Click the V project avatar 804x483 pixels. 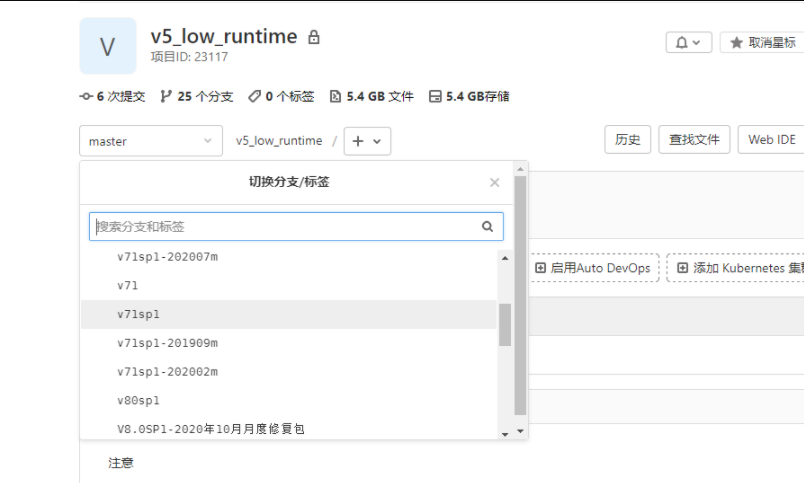pos(108,46)
